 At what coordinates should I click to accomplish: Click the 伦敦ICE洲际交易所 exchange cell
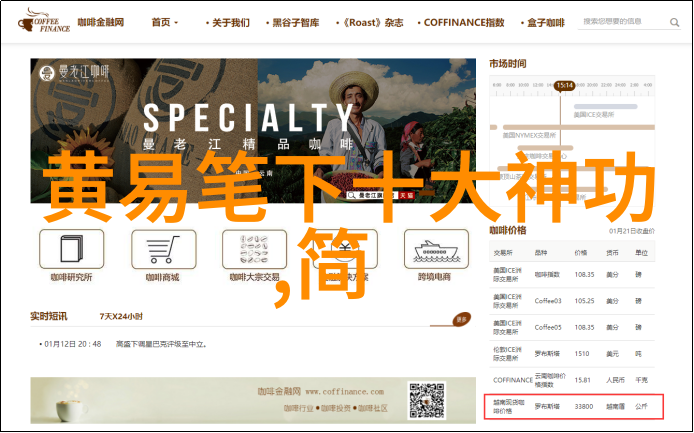tap(507, 354)
